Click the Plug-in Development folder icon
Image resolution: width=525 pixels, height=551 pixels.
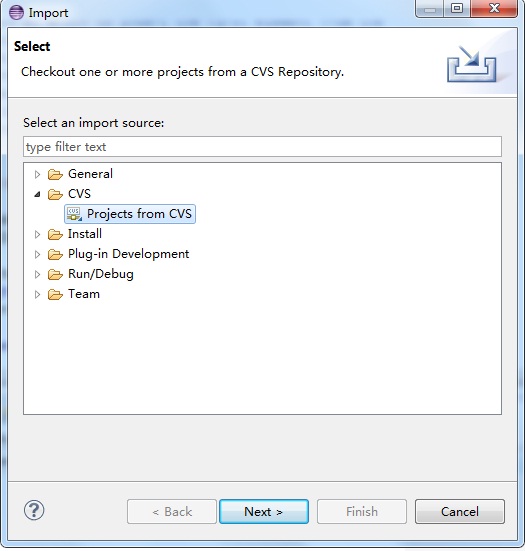tap(55, 254)
